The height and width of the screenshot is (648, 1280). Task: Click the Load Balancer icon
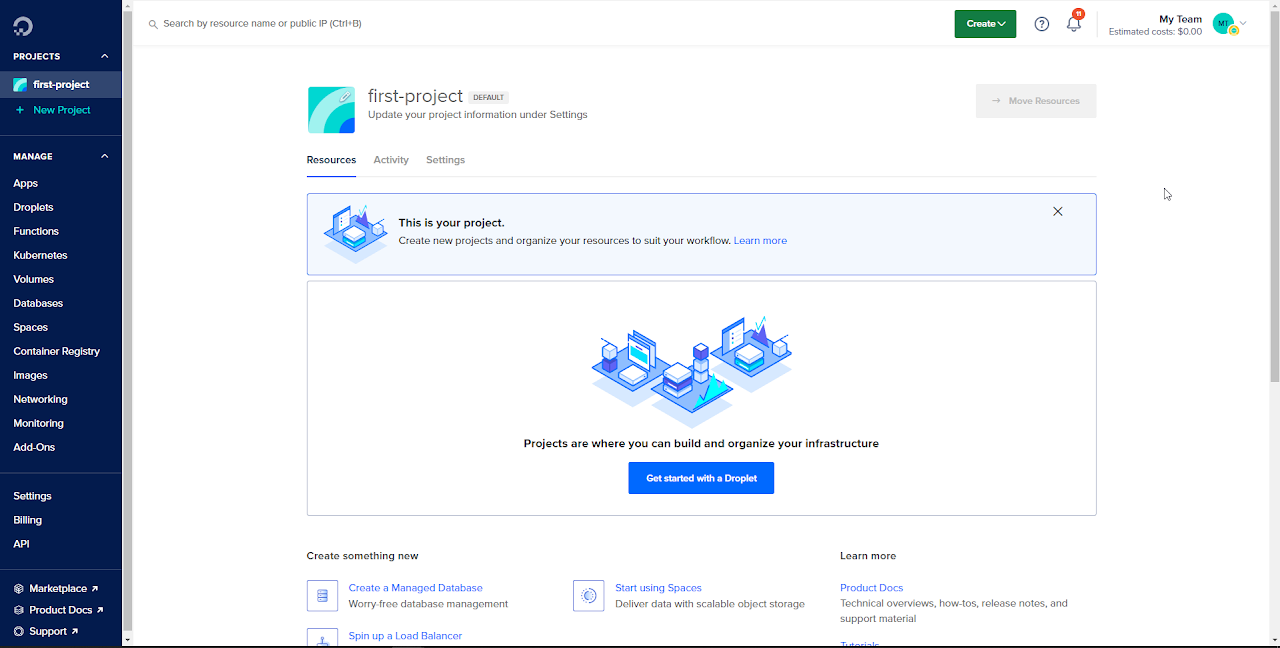coord(322,638)
